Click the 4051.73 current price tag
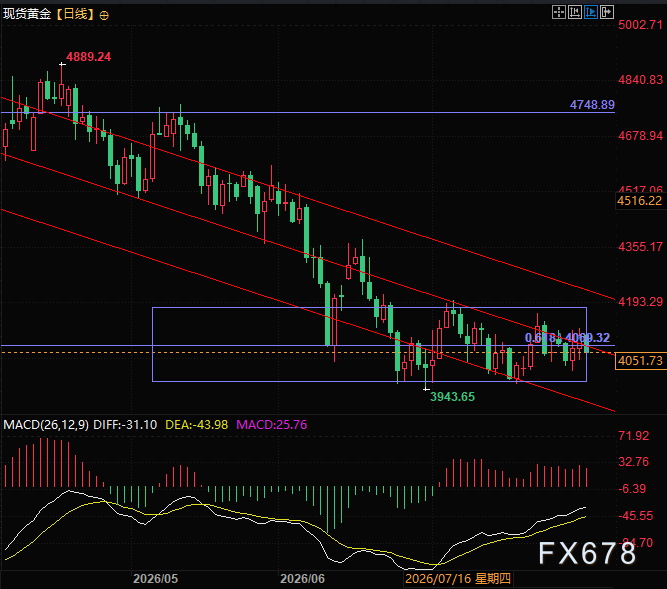The image size is (667, 589). click(x=640, y=361)
